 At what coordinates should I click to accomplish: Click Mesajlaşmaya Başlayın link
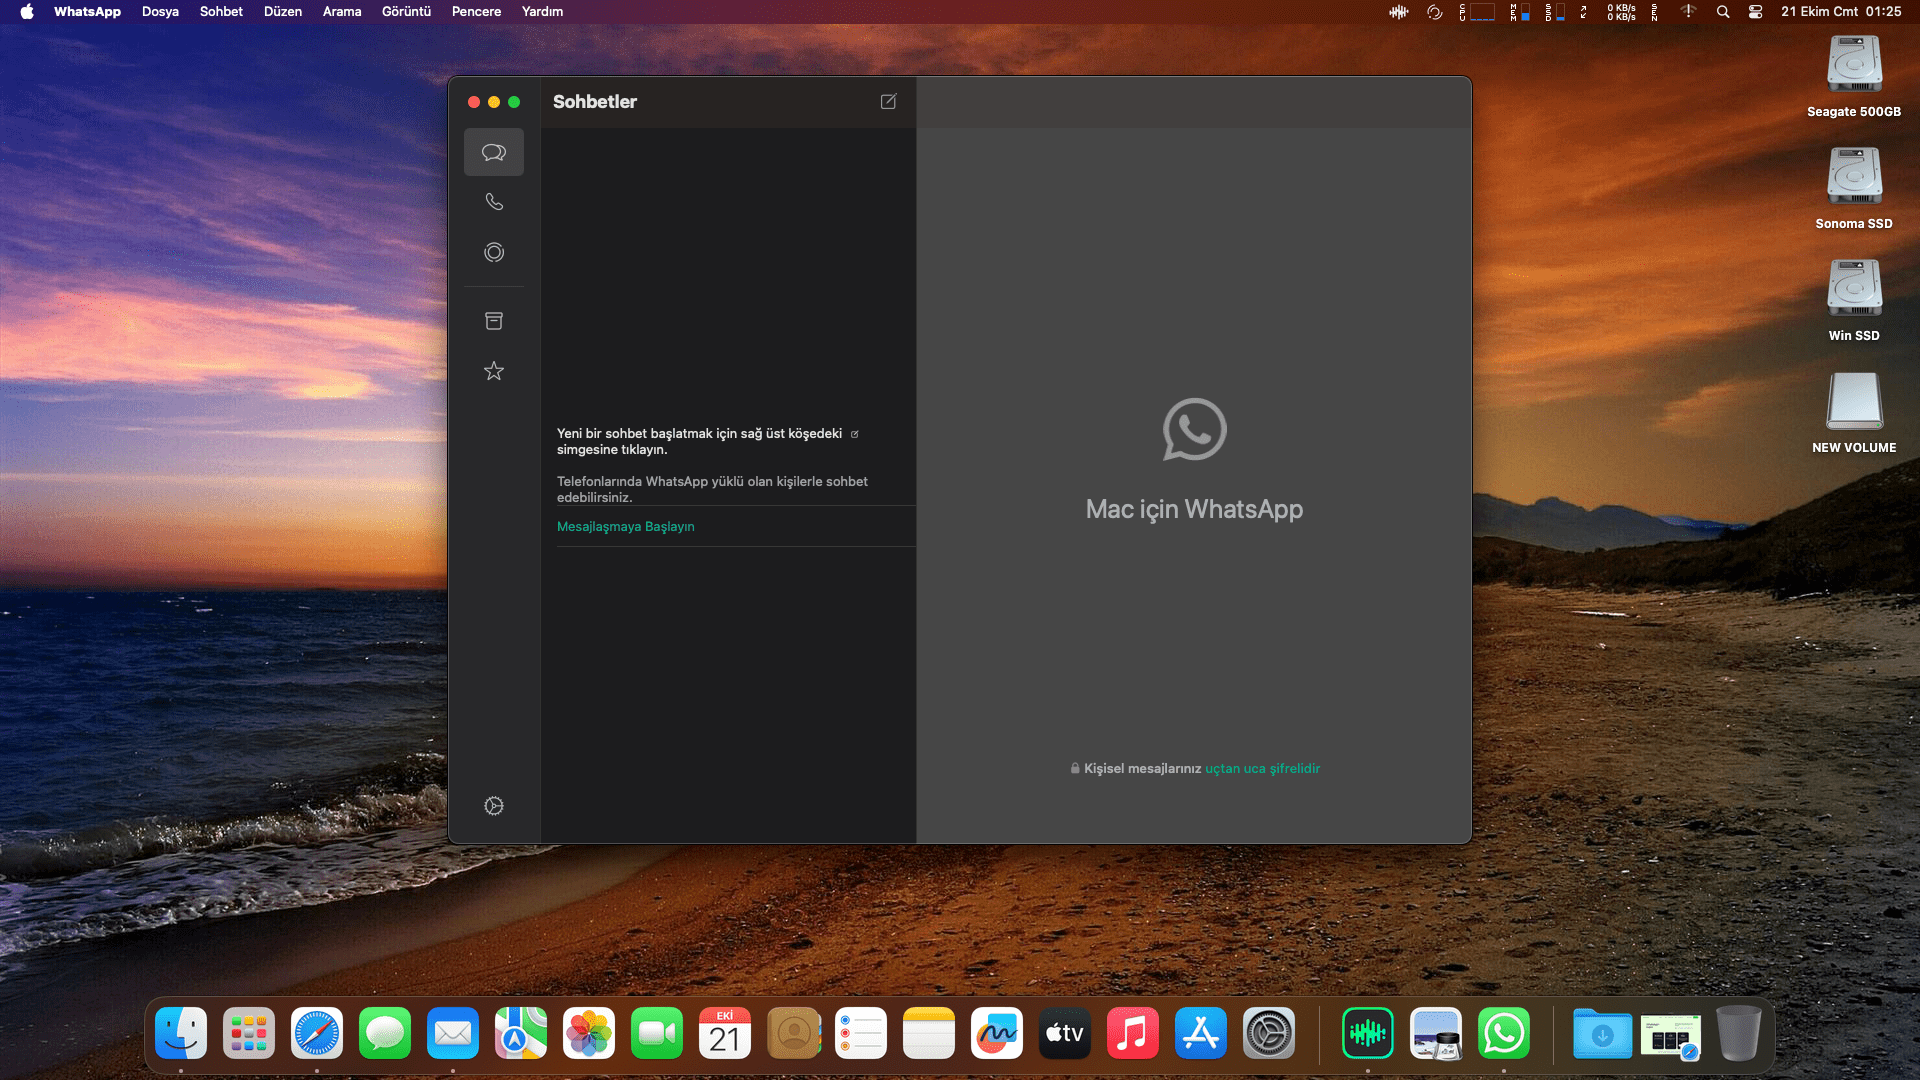pyautogui.click(x=625, y=526)
